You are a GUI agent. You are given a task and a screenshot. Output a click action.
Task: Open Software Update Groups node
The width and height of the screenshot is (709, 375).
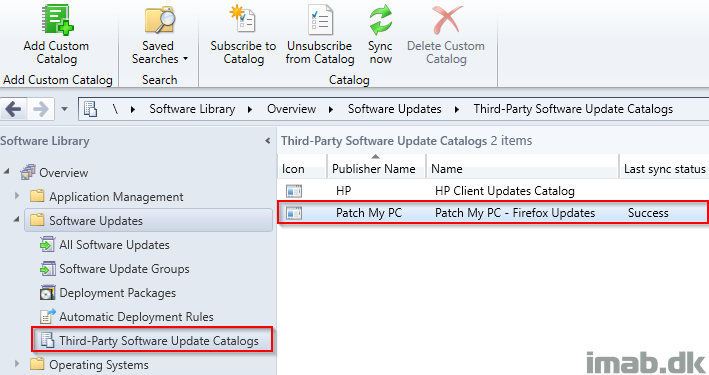pos(124,269)
